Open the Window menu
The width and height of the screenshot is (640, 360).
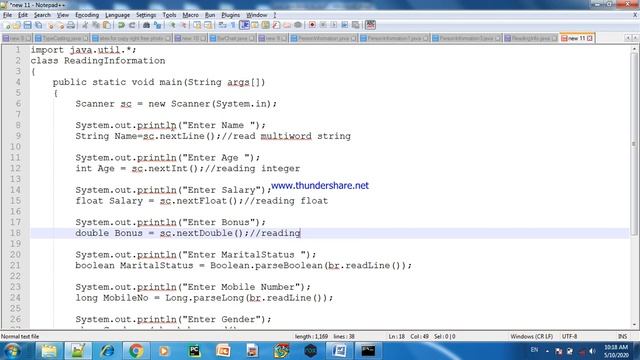click(257, 15)
